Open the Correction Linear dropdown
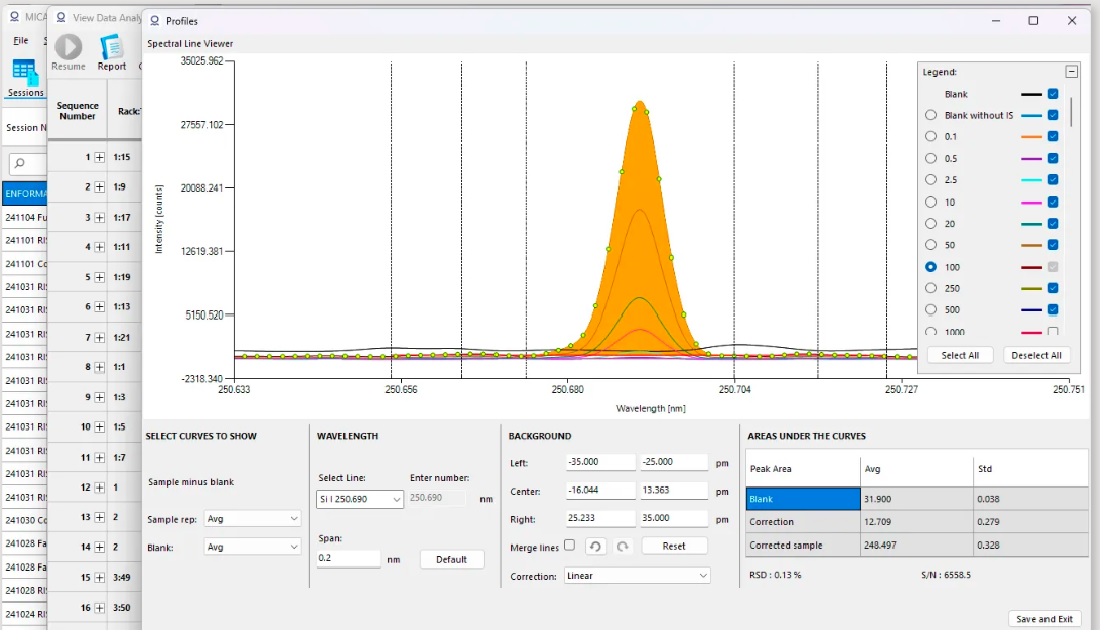The width and height of the screenshot is (1108, 642). pyautogui.click(x=637, y=576)
